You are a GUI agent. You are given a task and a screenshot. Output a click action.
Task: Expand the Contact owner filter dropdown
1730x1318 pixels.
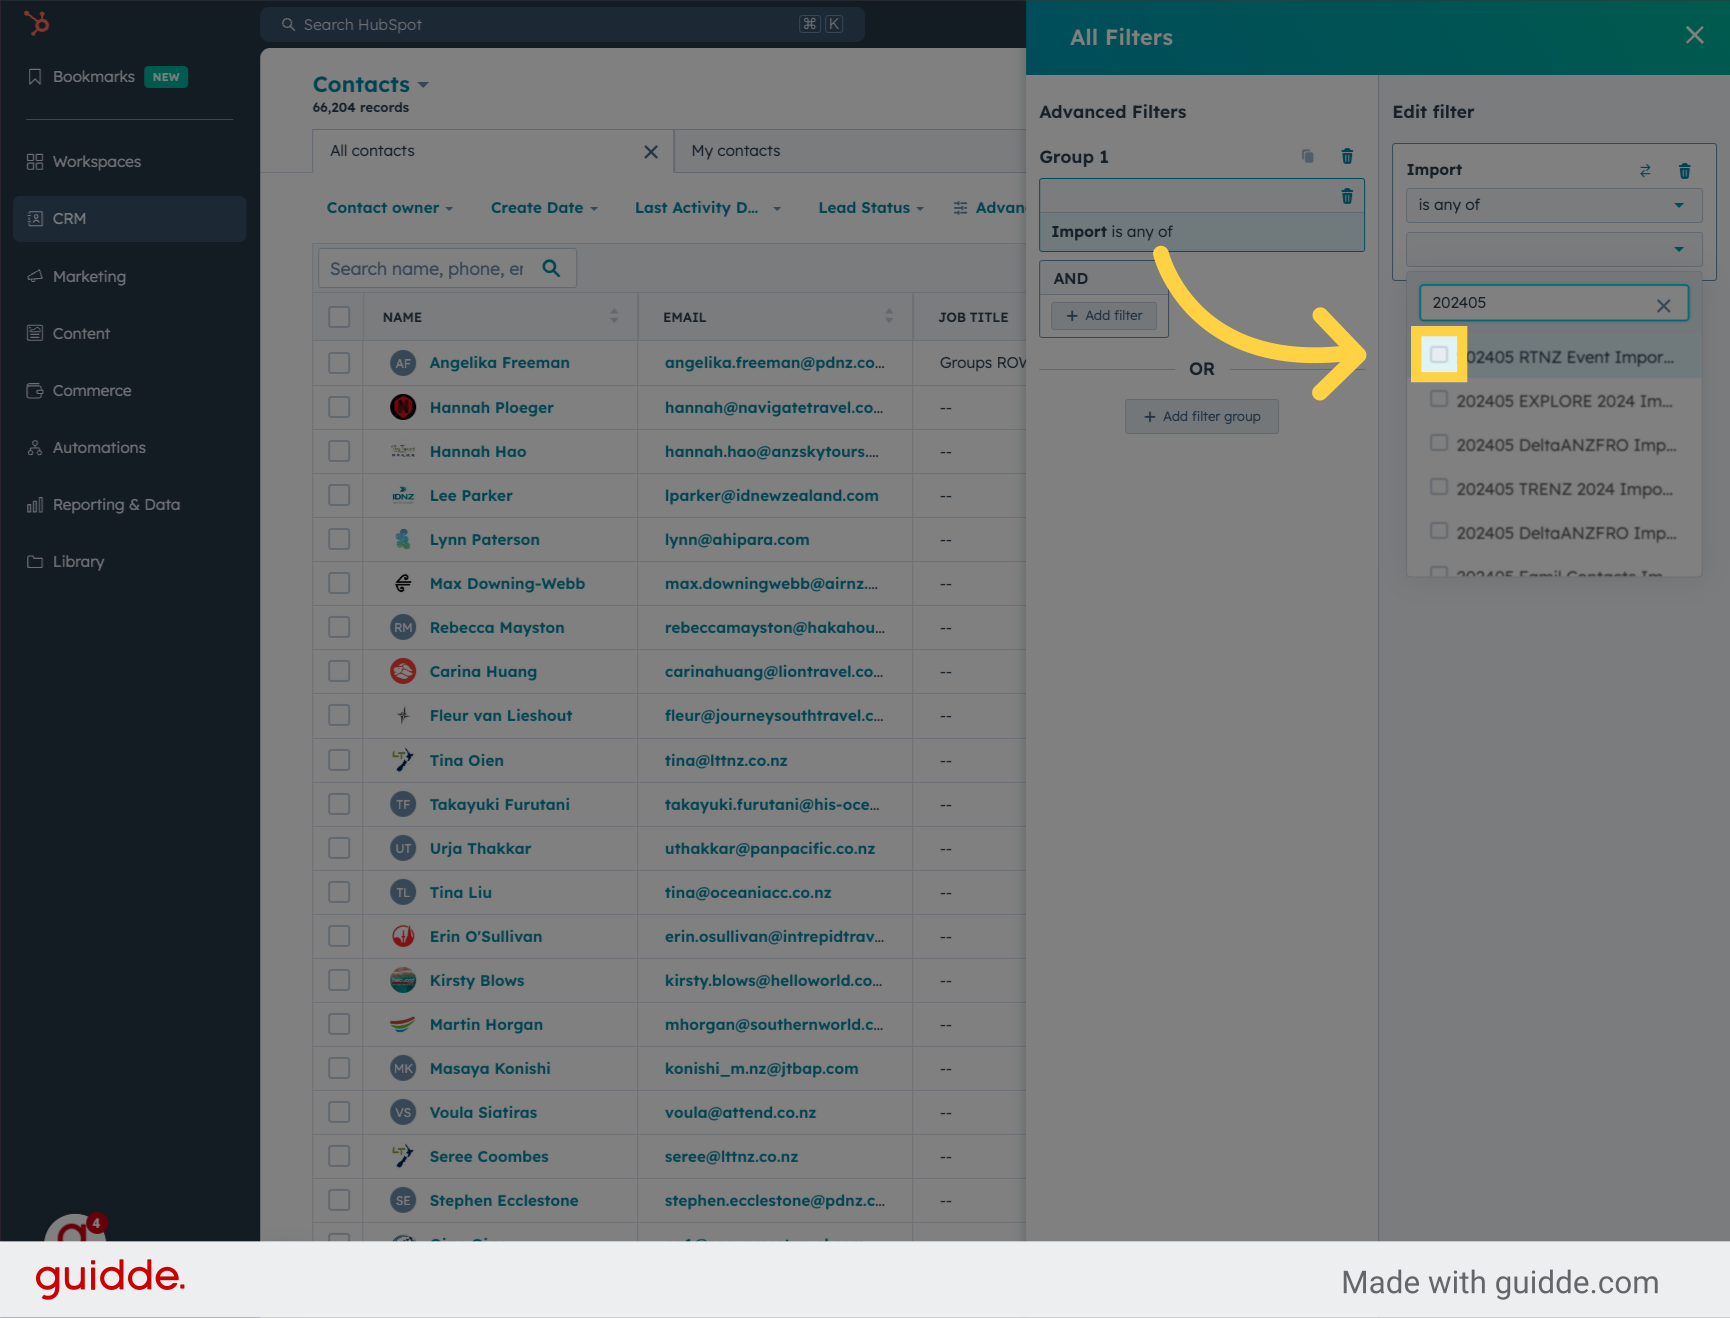click(389, 207)
